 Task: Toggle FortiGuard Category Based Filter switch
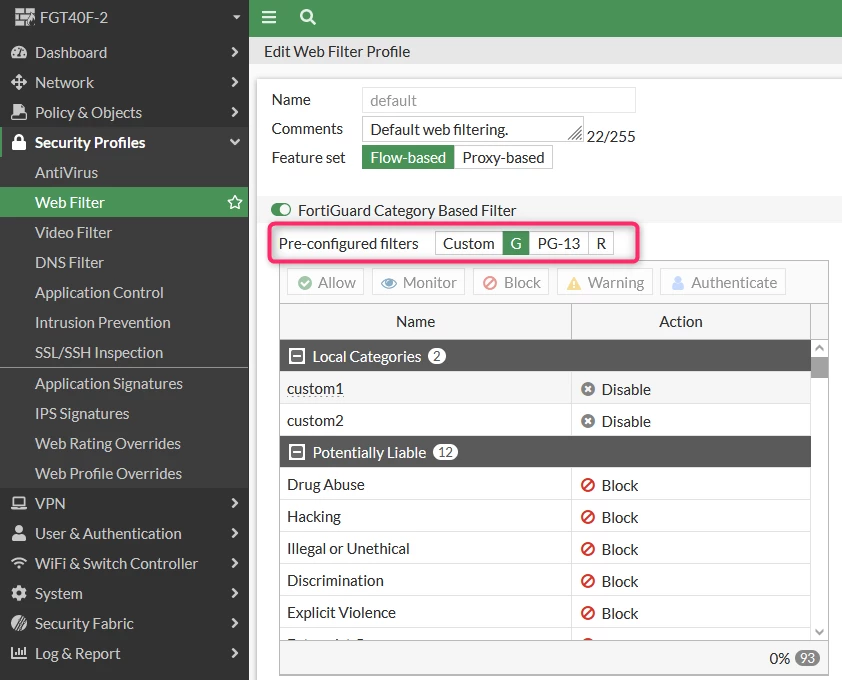[281, 209]
